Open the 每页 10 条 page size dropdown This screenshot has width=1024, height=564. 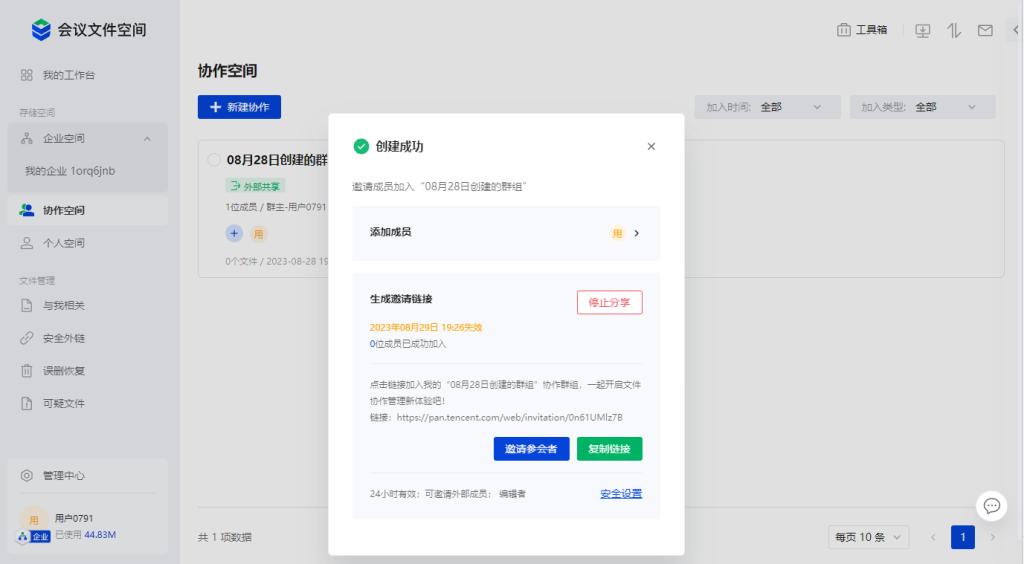pos(868,537)
